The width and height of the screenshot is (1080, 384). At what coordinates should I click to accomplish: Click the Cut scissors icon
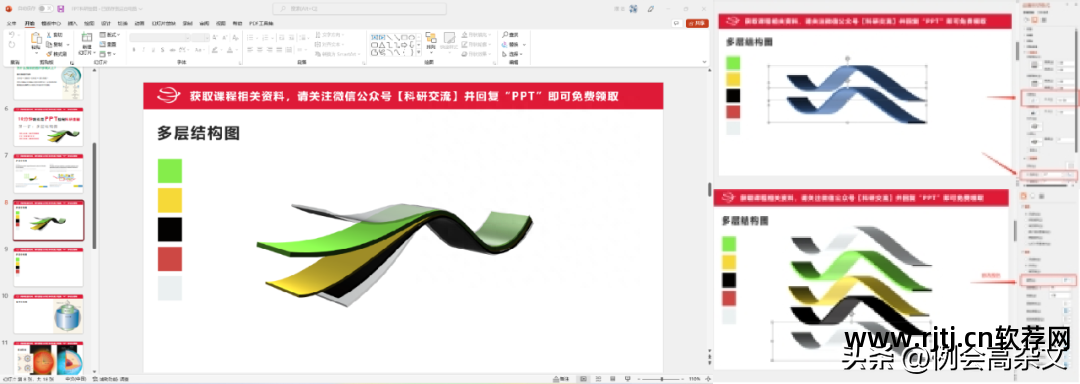pyautogui.click(x=48, y=35)
